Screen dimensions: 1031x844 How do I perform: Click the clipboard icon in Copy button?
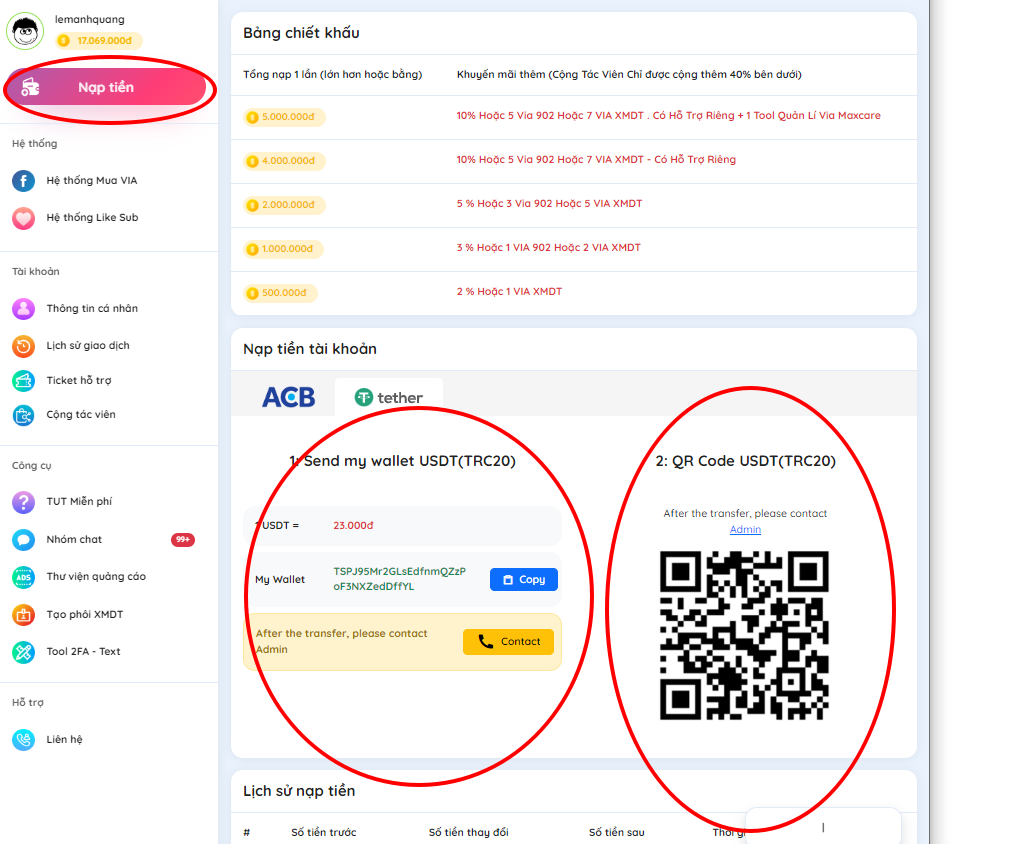point(508,580)
